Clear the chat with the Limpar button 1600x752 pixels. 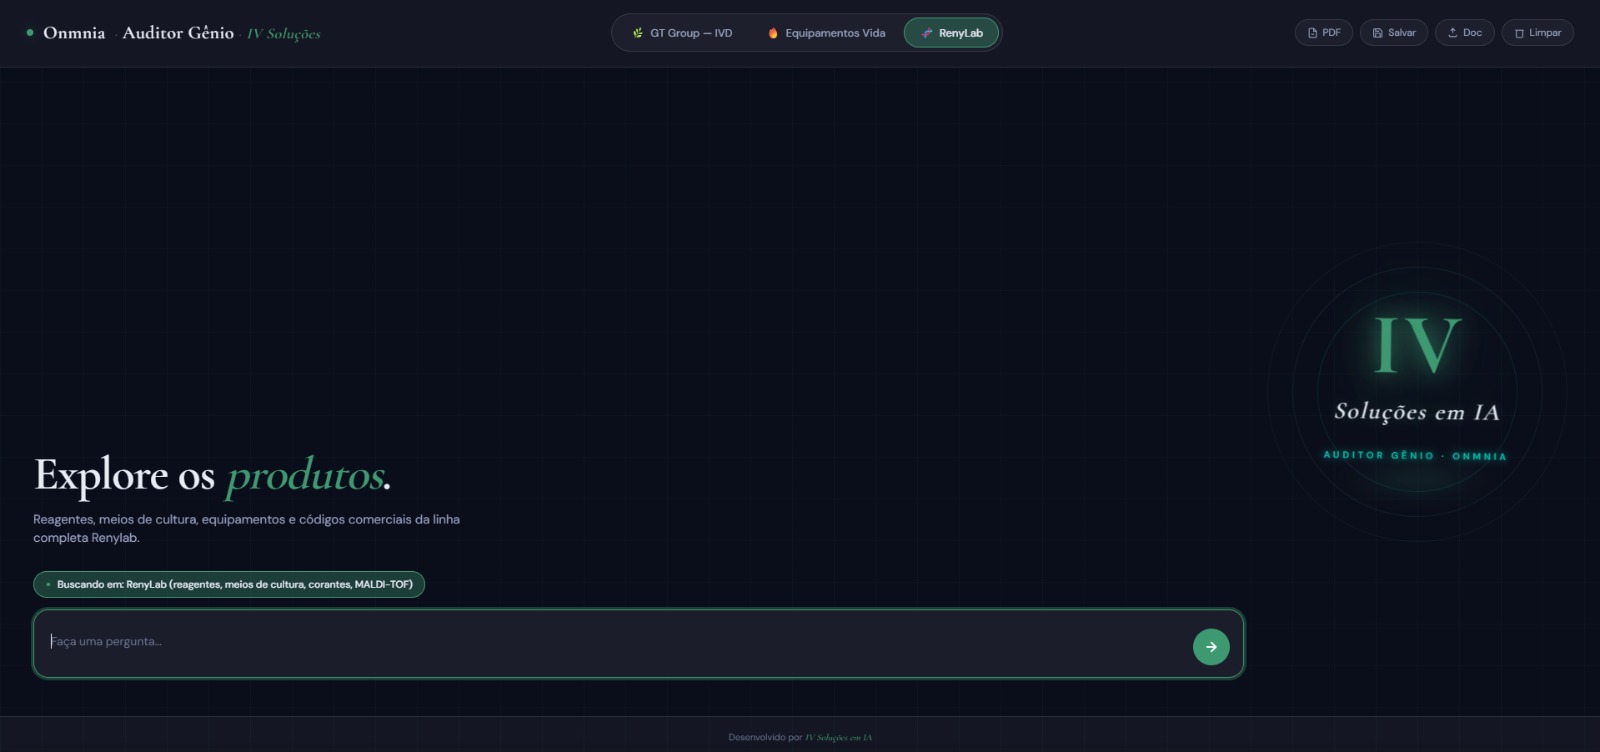coord(1538,33)
